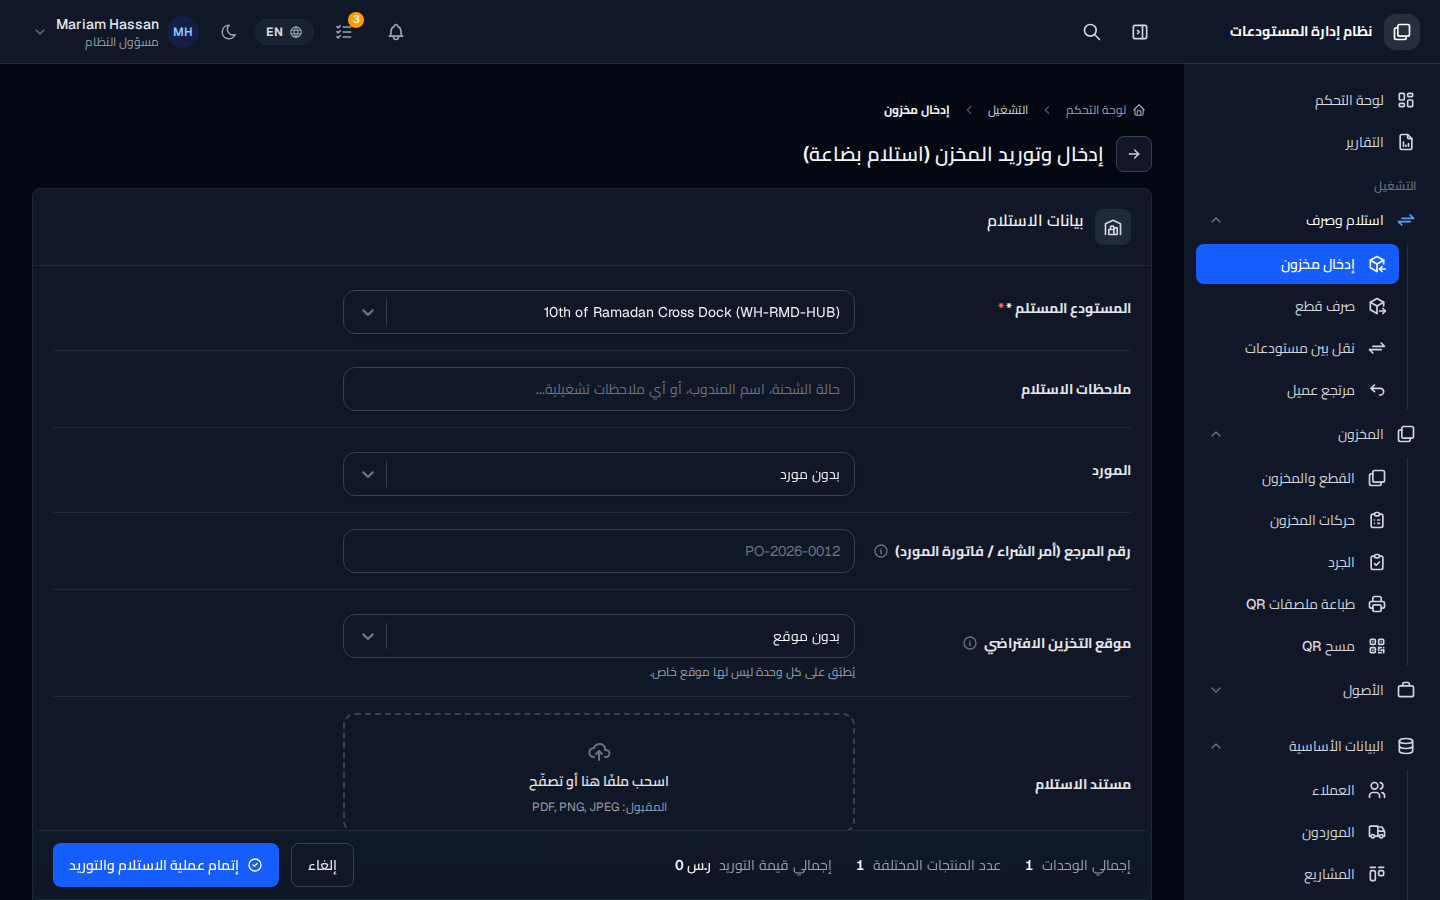
Task: Open the search icon in top bar
Action: 1092,32
